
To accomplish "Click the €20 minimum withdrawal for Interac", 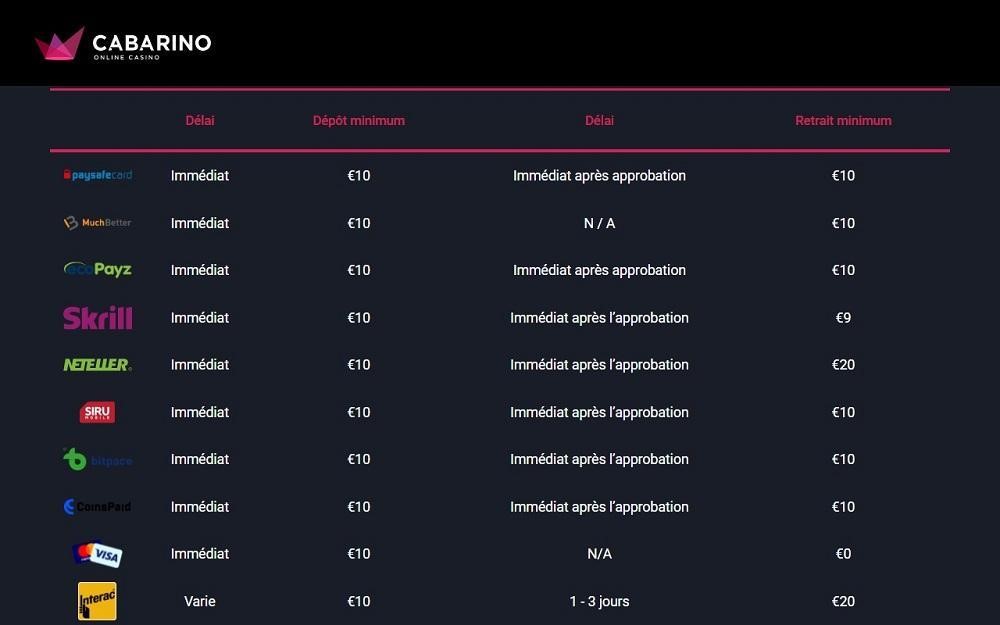I will coord(843,601).
